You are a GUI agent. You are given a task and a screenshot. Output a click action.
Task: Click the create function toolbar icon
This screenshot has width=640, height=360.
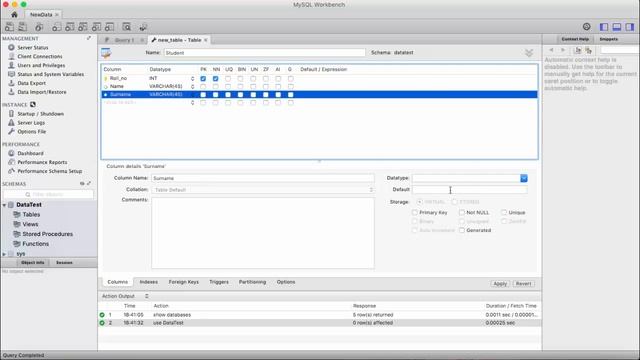(x=109, y=27)
